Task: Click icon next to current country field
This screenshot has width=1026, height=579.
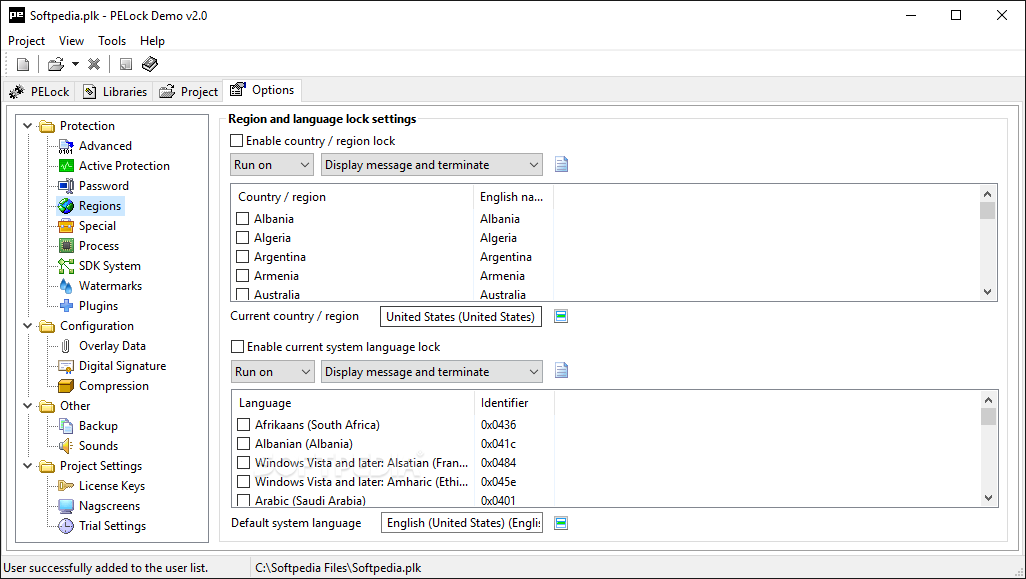Action: 561,317
